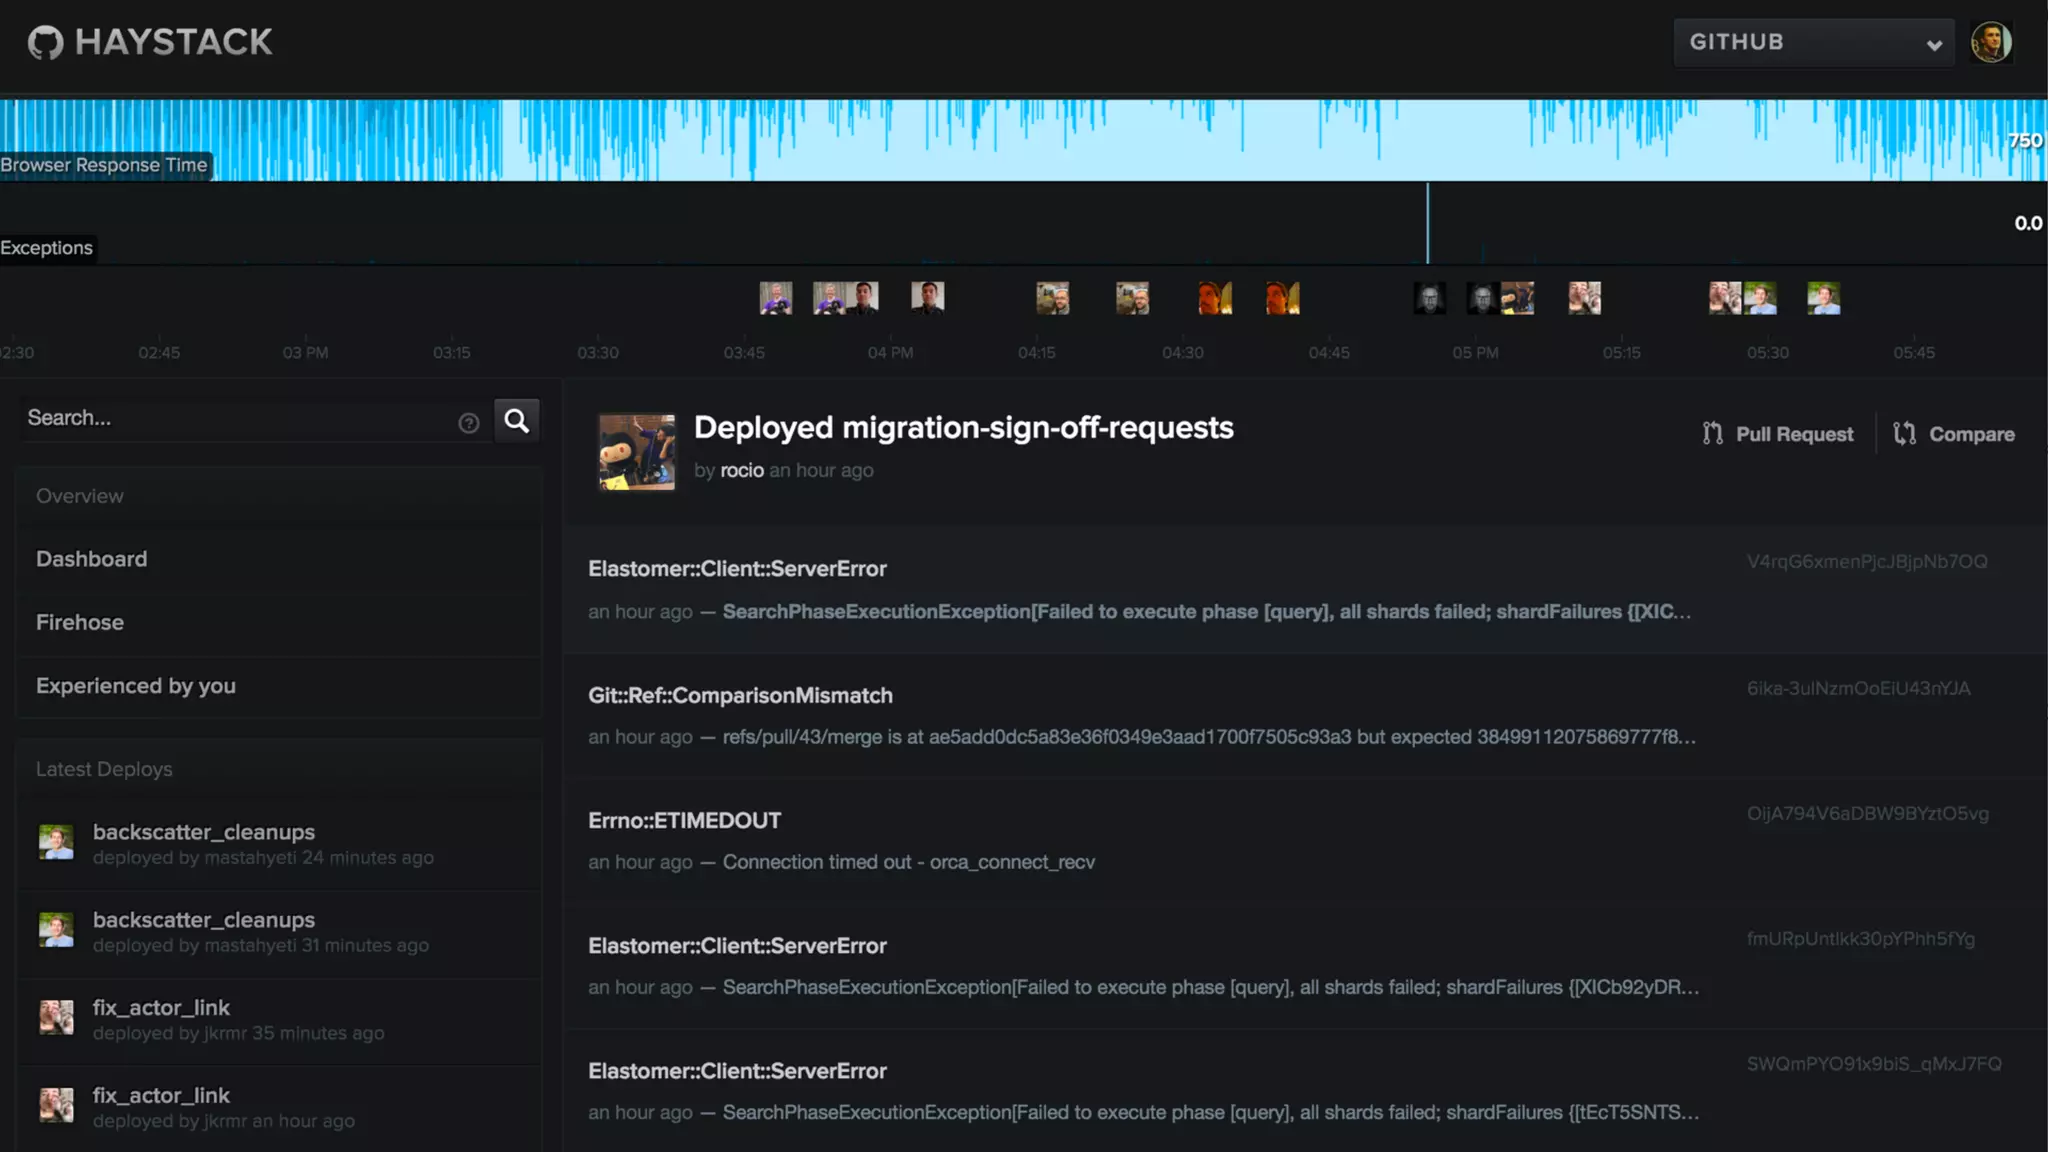The height and width of the screenshot is (1152, 2048).
Task: Click the search help question icon
Action: click(468, 423)
